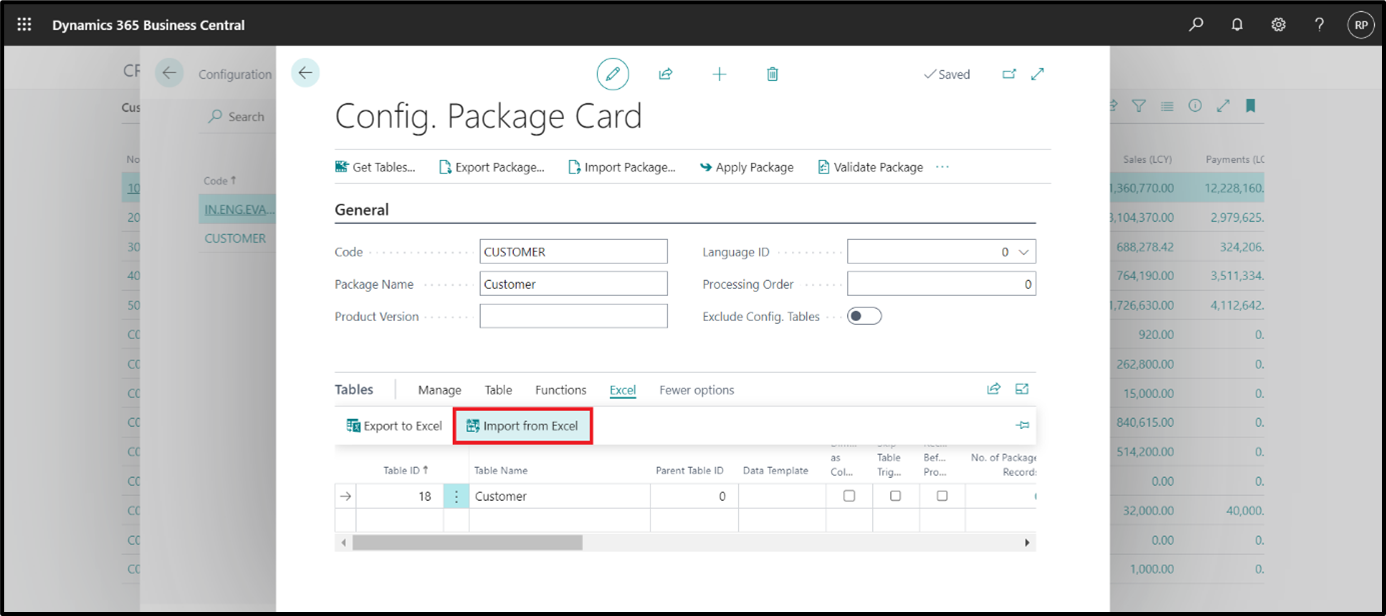This screenshot has width=1386, height=616.
Task: Sort by the Table ID column header
Action: tap(406, 470)
